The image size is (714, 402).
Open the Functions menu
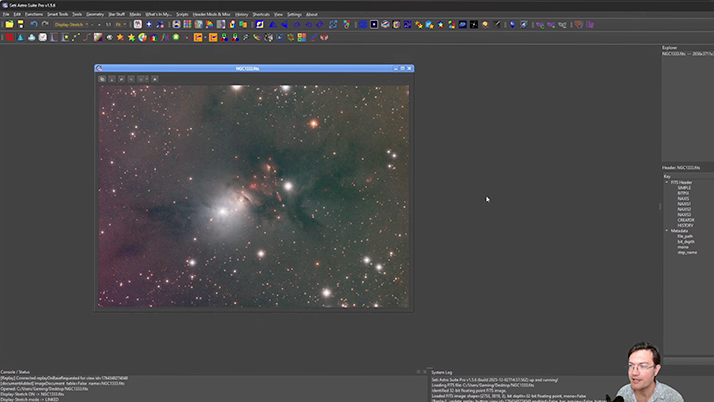click(34, 14)
